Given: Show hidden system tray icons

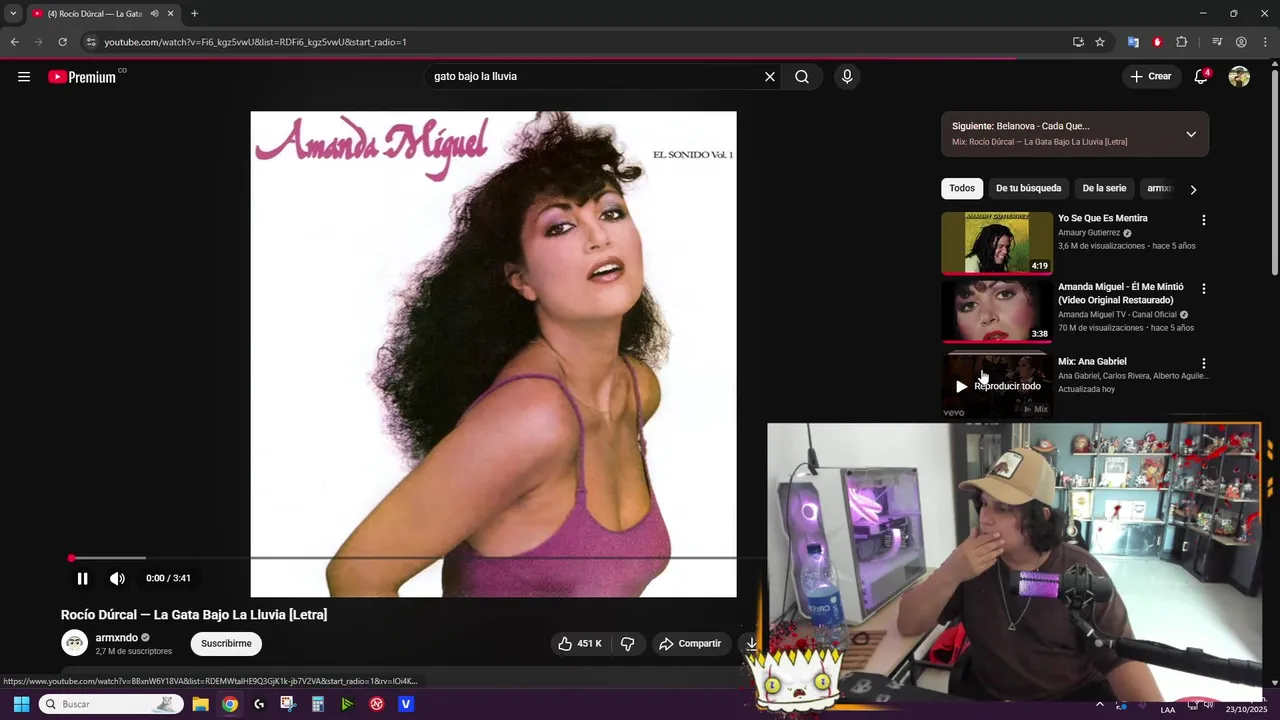Looking at the screenshot, I should [x=1100, y=704].
